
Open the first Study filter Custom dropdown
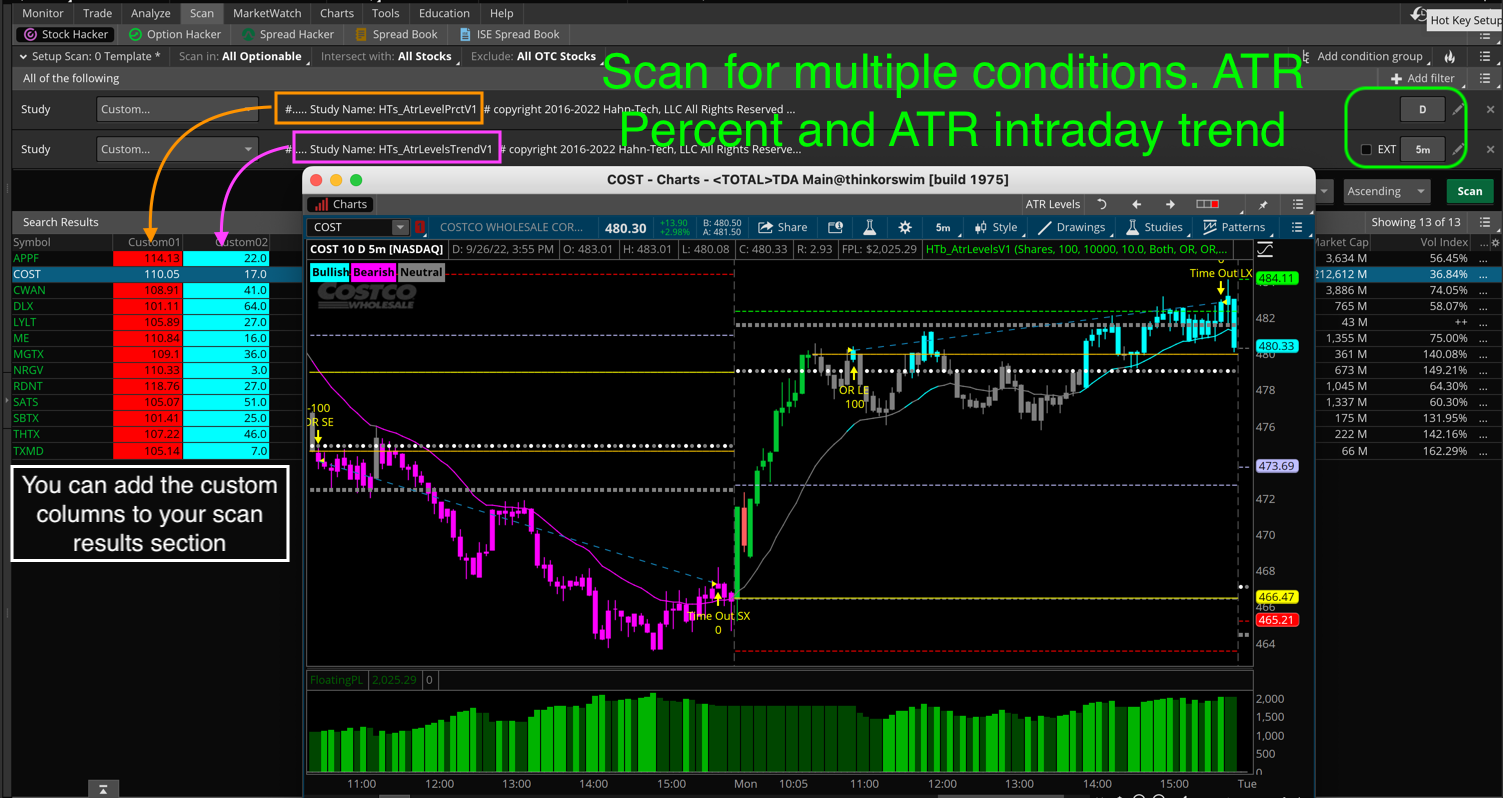177,109
